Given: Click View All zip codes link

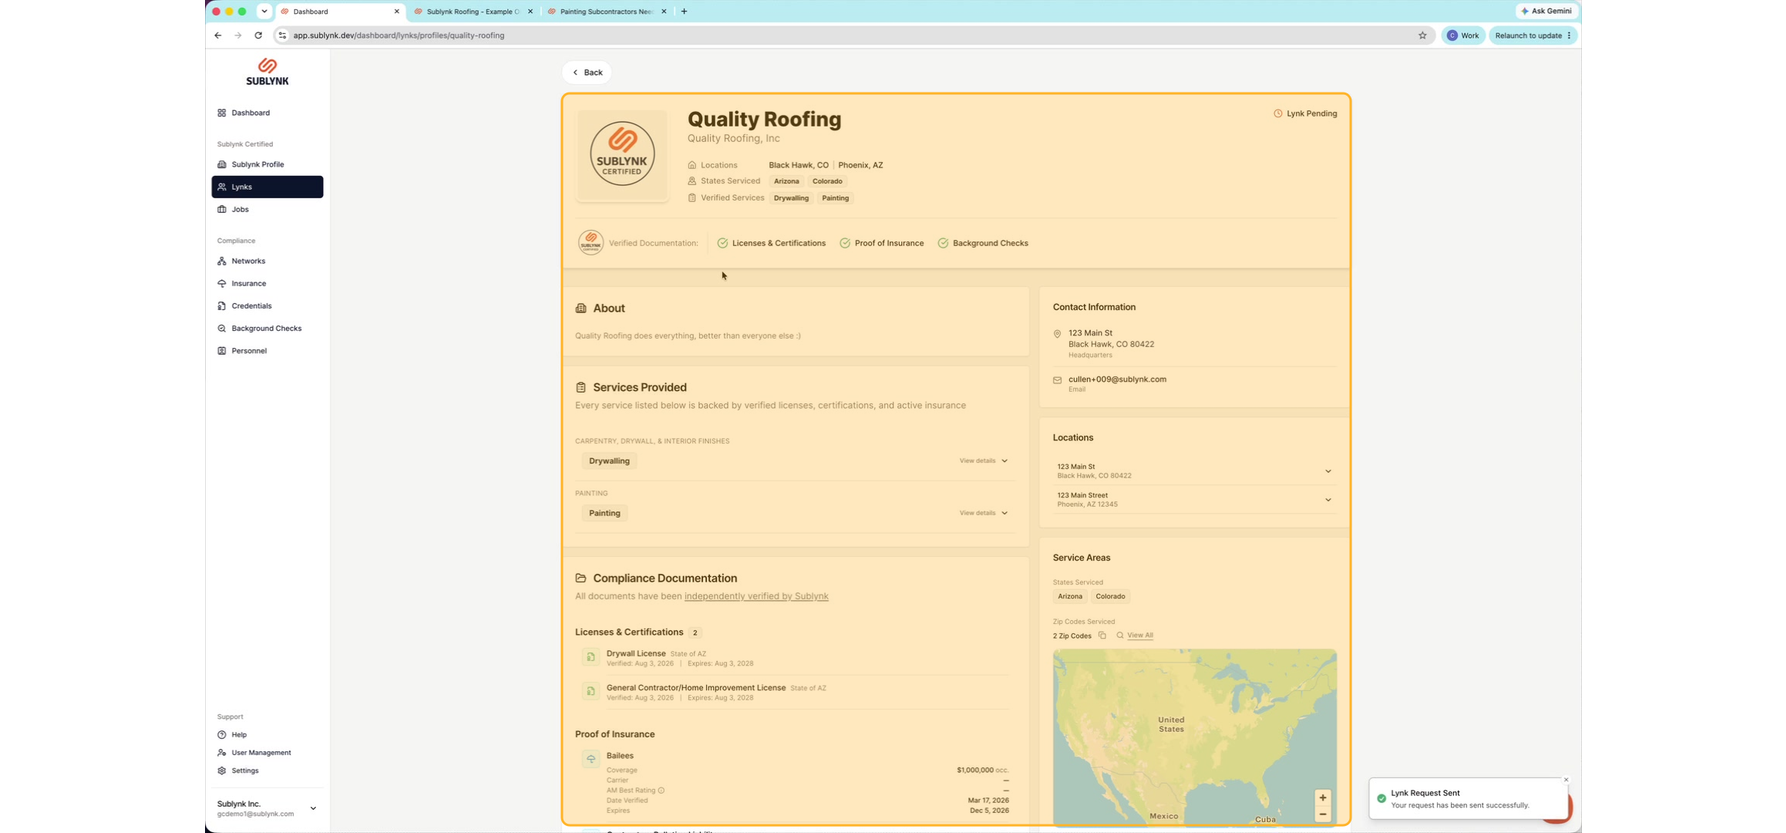Looking at the screenshot, I should (1140, 635).
